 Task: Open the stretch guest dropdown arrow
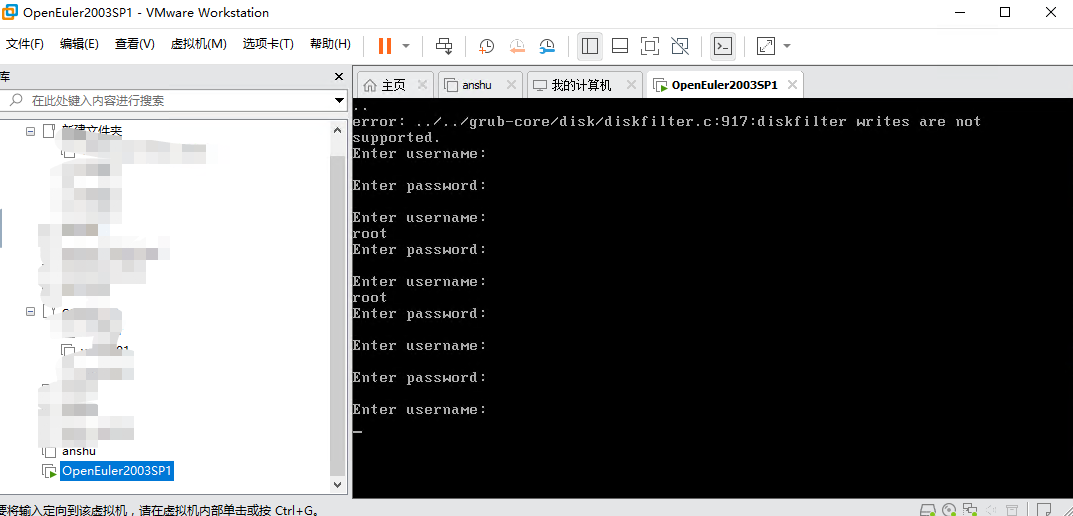click(x=787, y=45)
